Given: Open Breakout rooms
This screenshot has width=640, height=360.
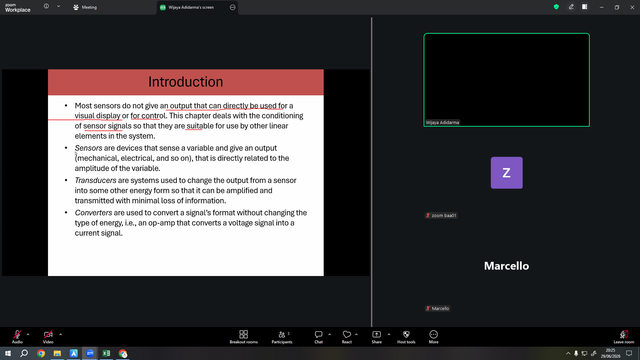Looking at the screenshot, I should (x=243, y=337).
